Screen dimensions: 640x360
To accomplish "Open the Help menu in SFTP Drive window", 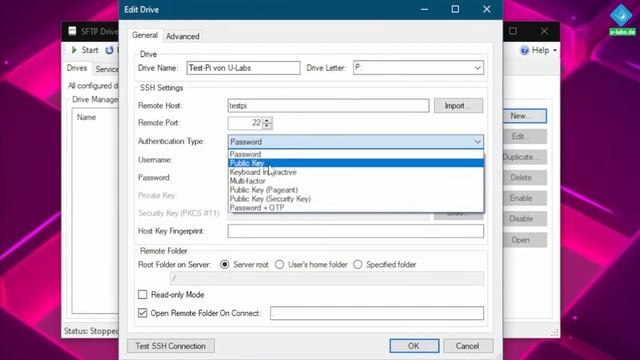I will click(539, 50).
